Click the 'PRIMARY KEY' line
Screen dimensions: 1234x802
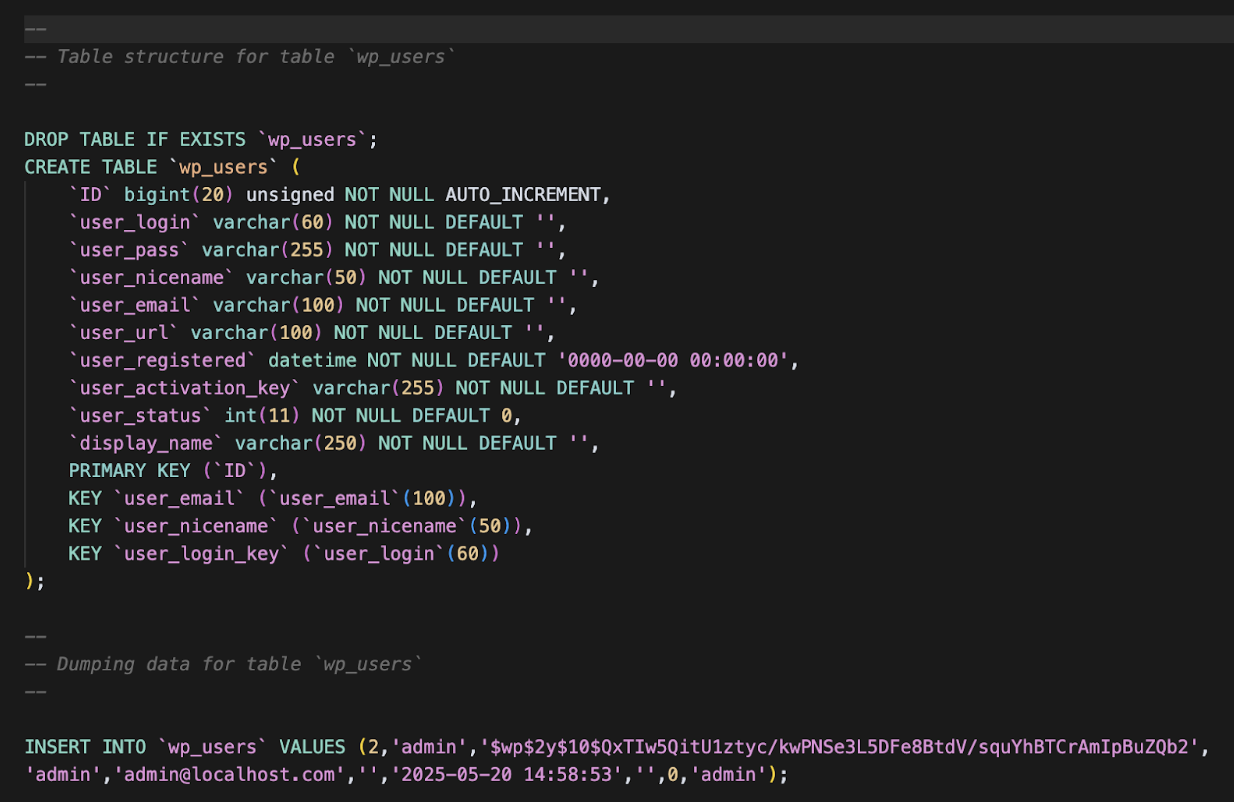point(173,470)
